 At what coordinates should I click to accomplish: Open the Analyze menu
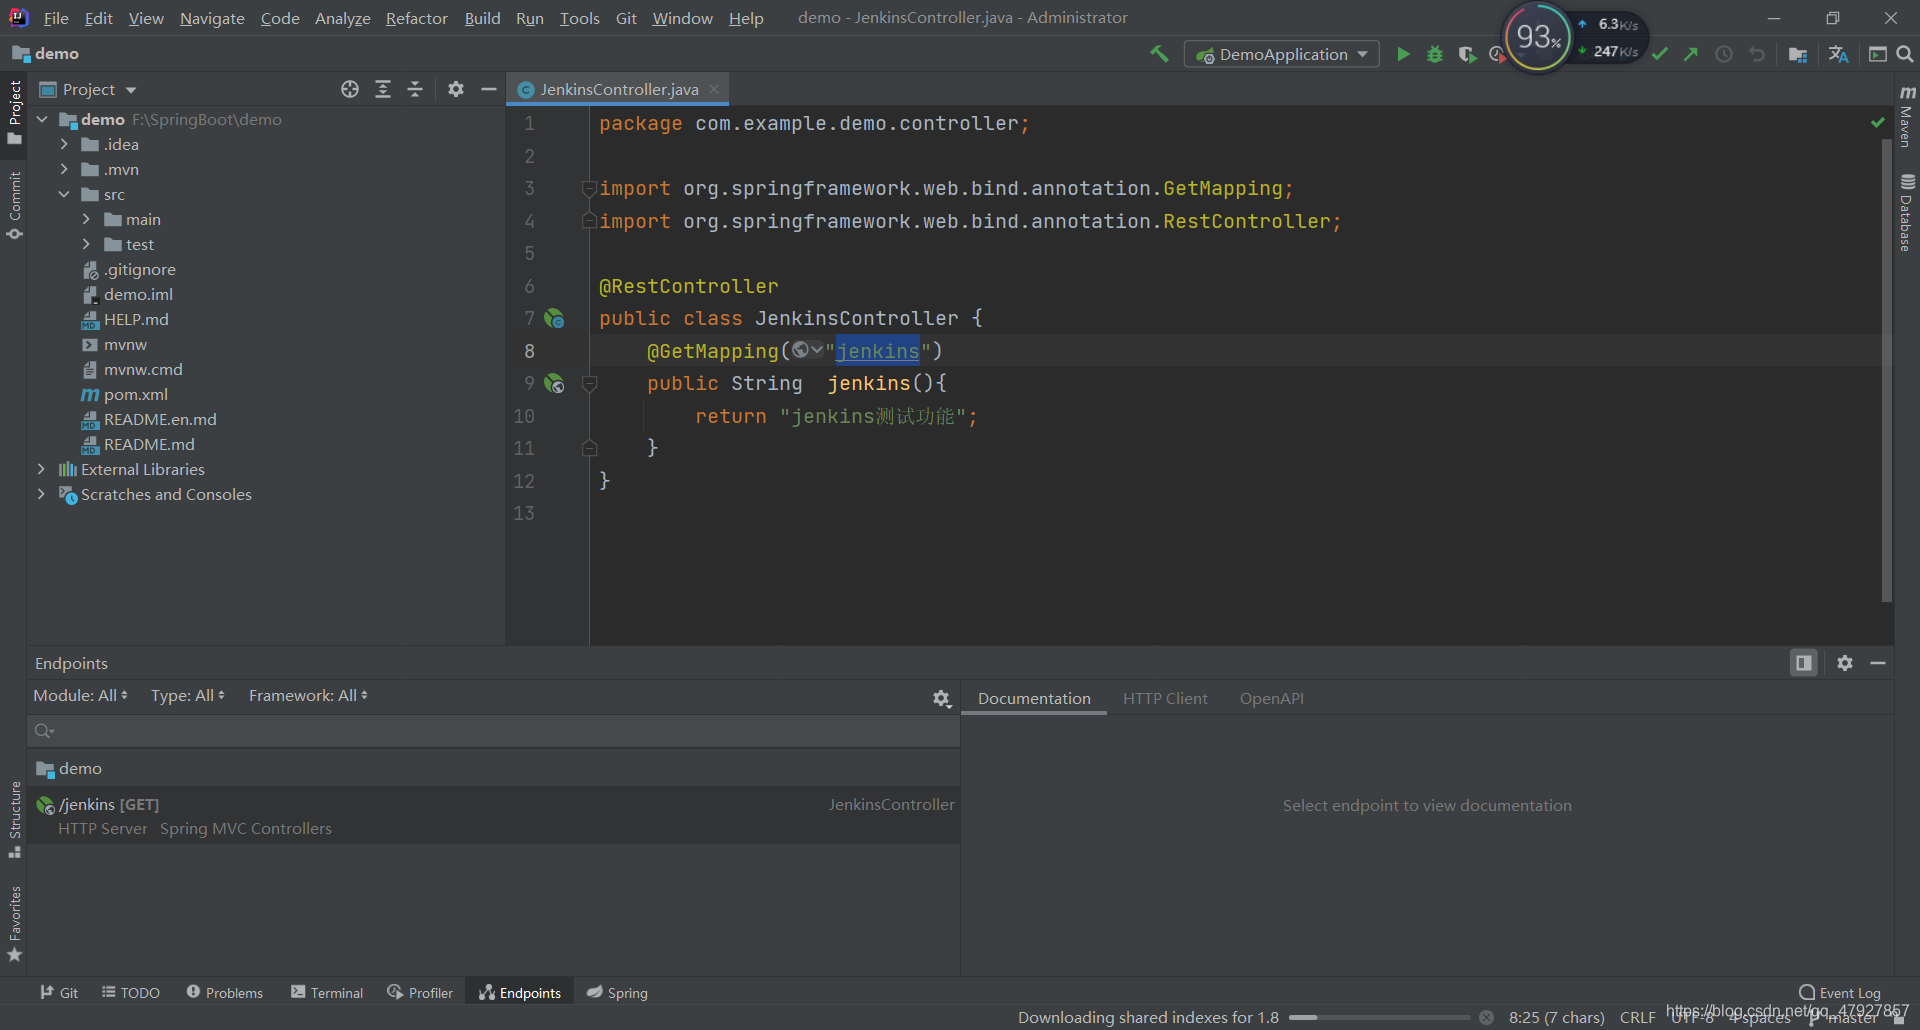[x=342, y=18]
